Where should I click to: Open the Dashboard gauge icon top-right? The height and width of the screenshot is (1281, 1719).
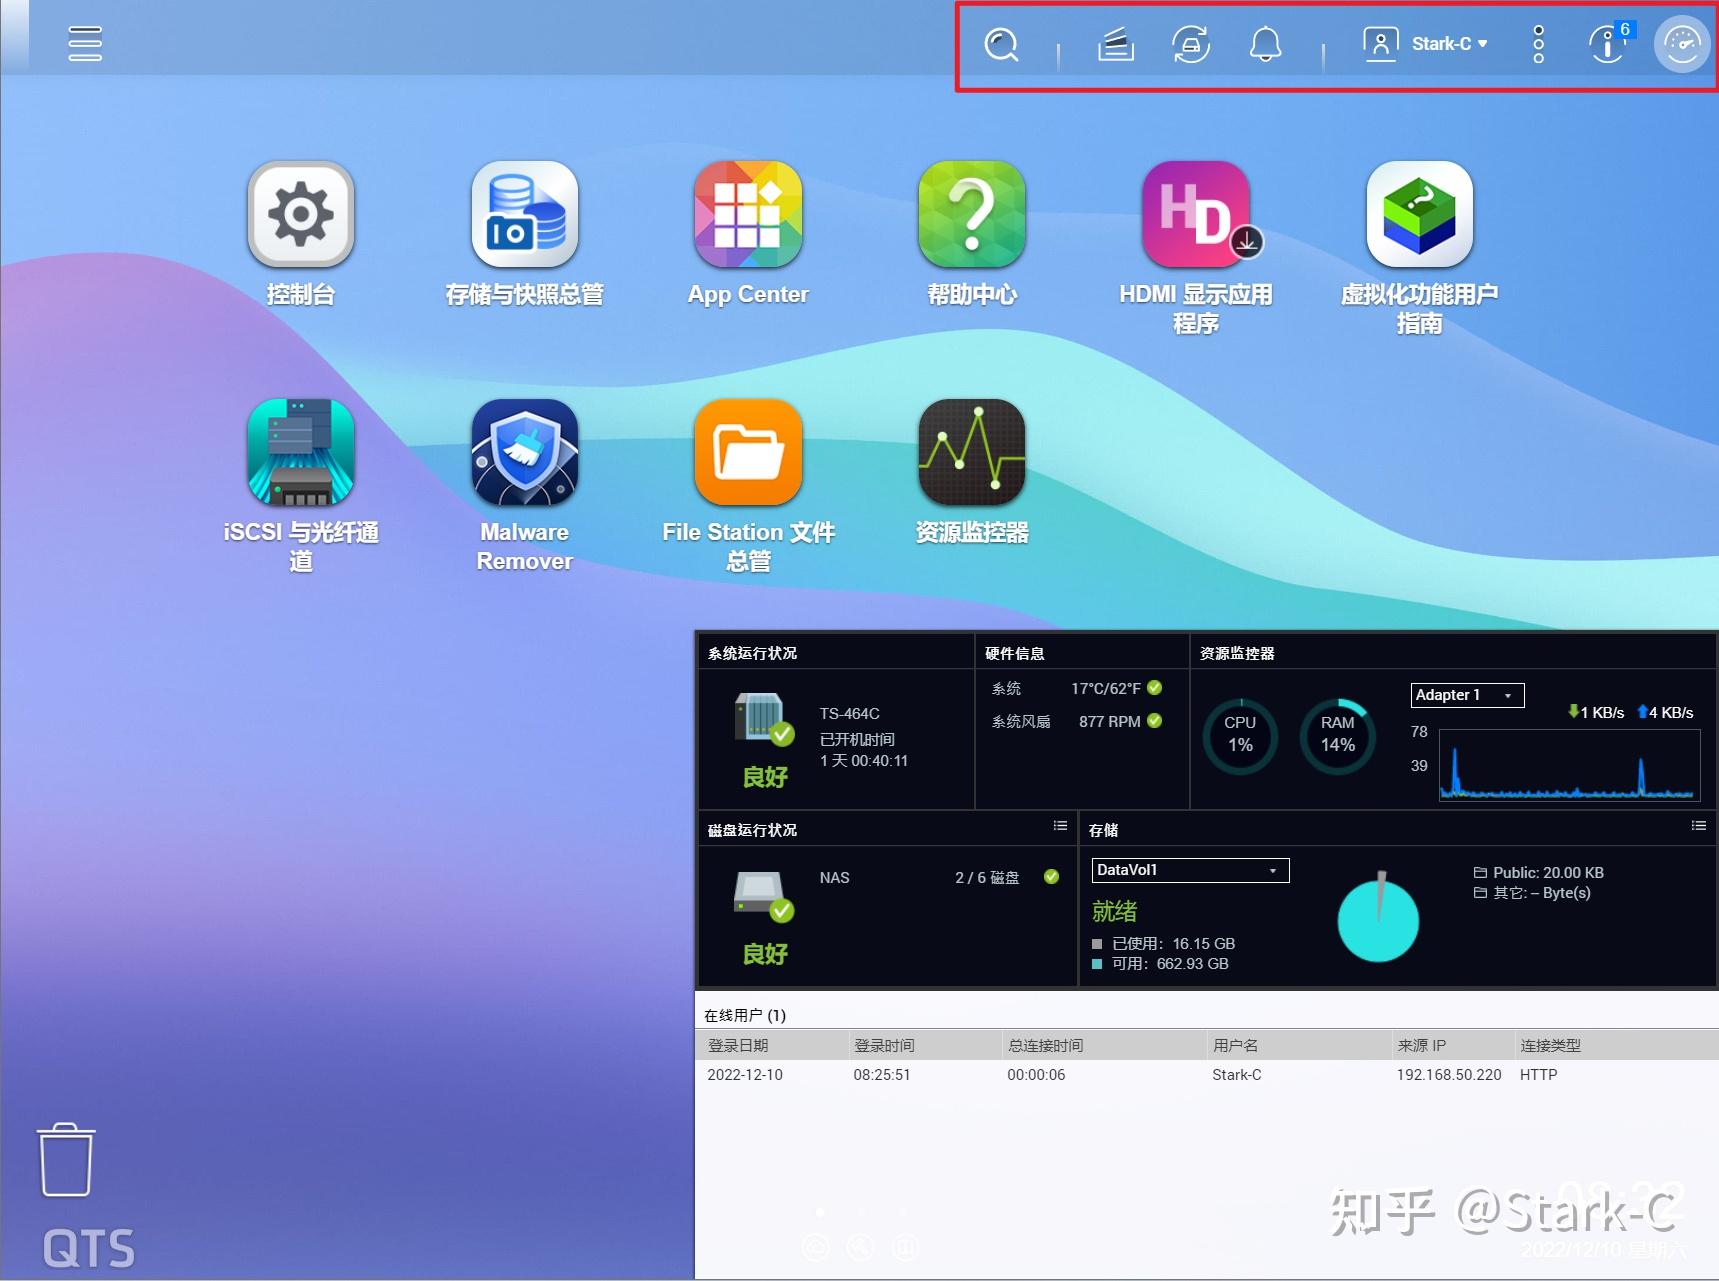coord(1681,44)
